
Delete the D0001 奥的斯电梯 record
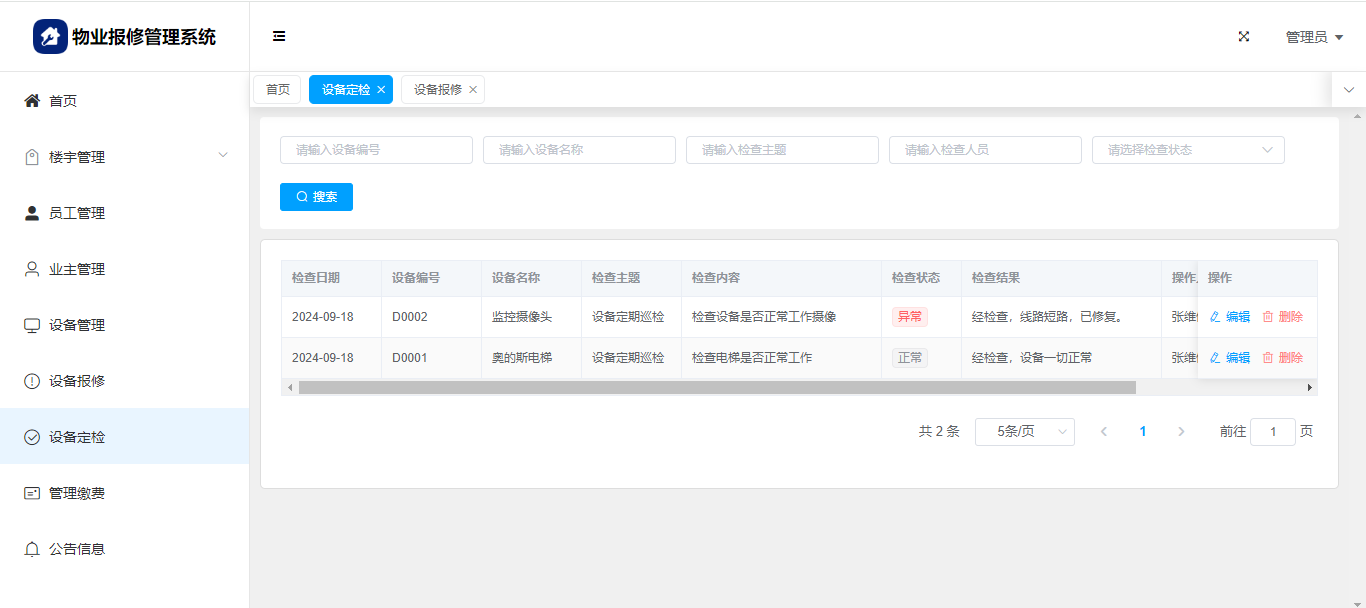pos(1283,358)
